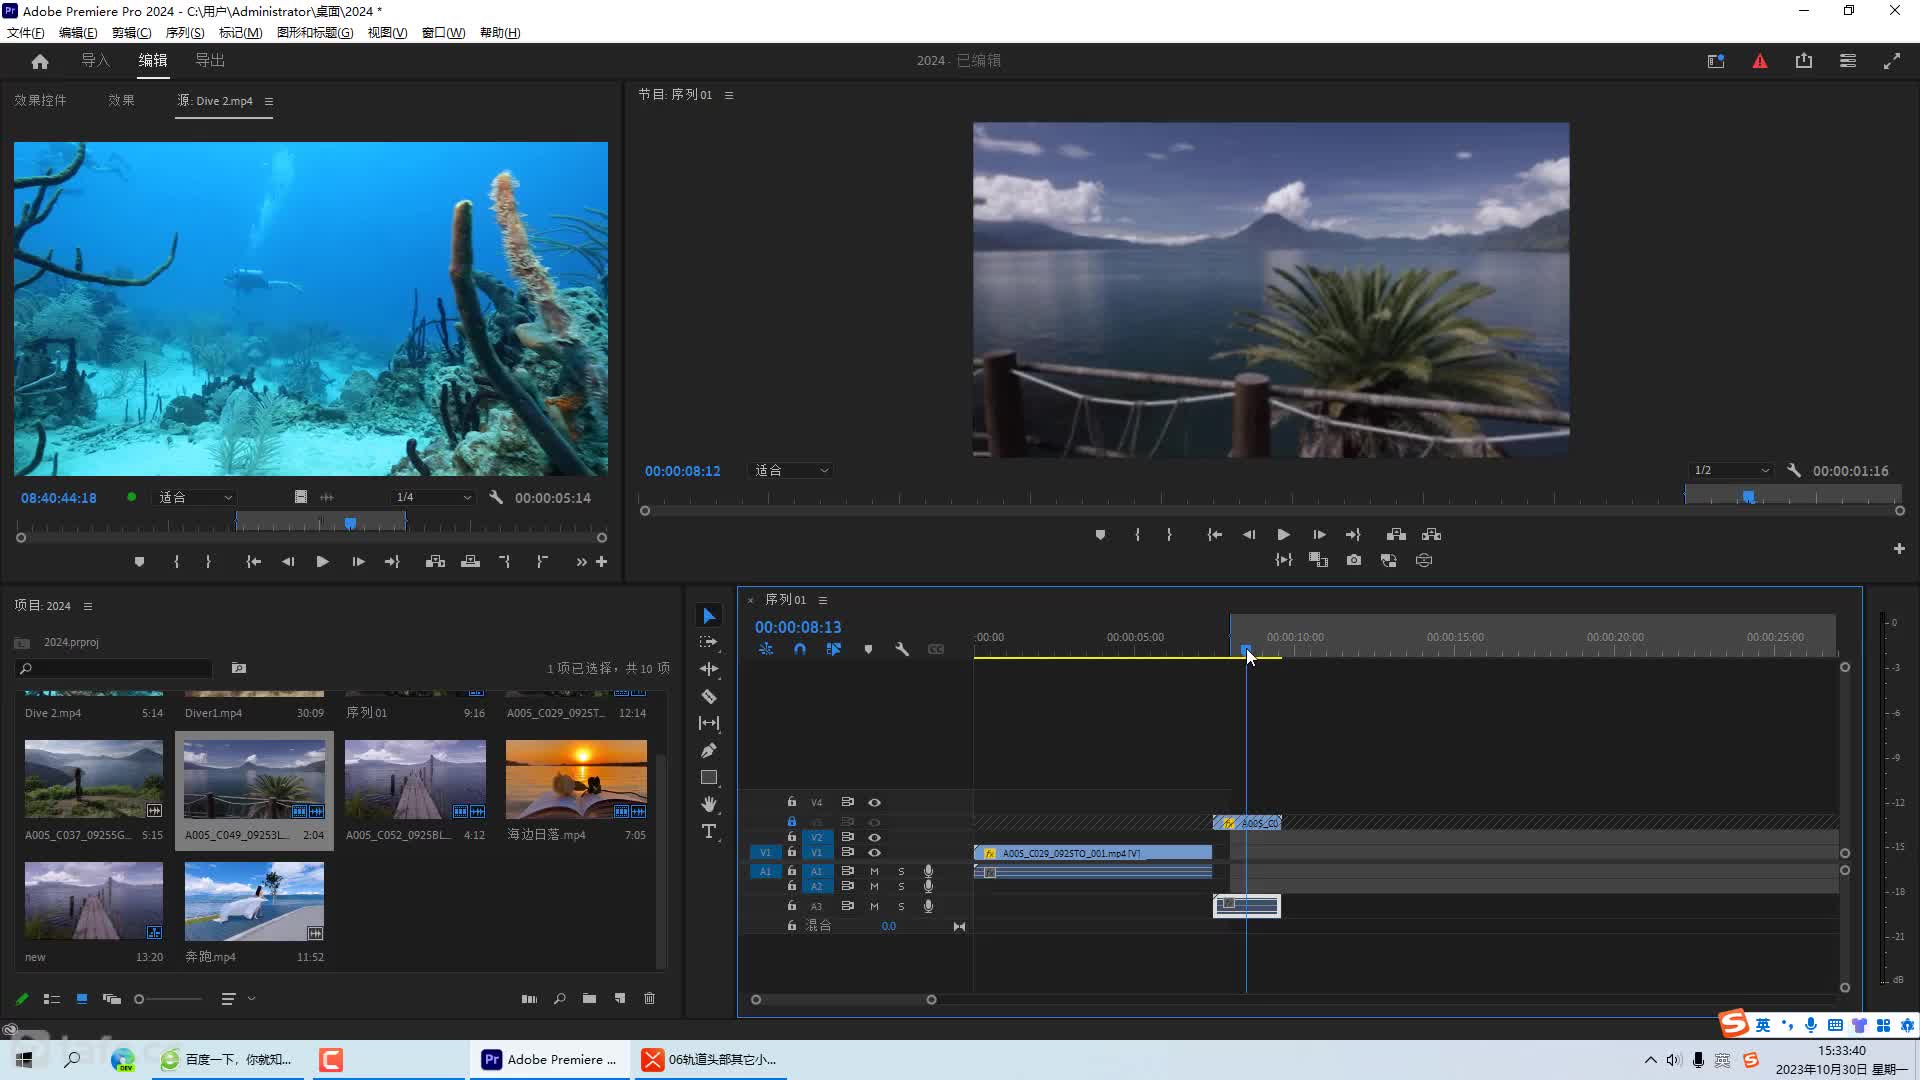Click Overwrite button in source monitor
The height and width of the screenshot is (1080, 1920).
click(470, 562)
